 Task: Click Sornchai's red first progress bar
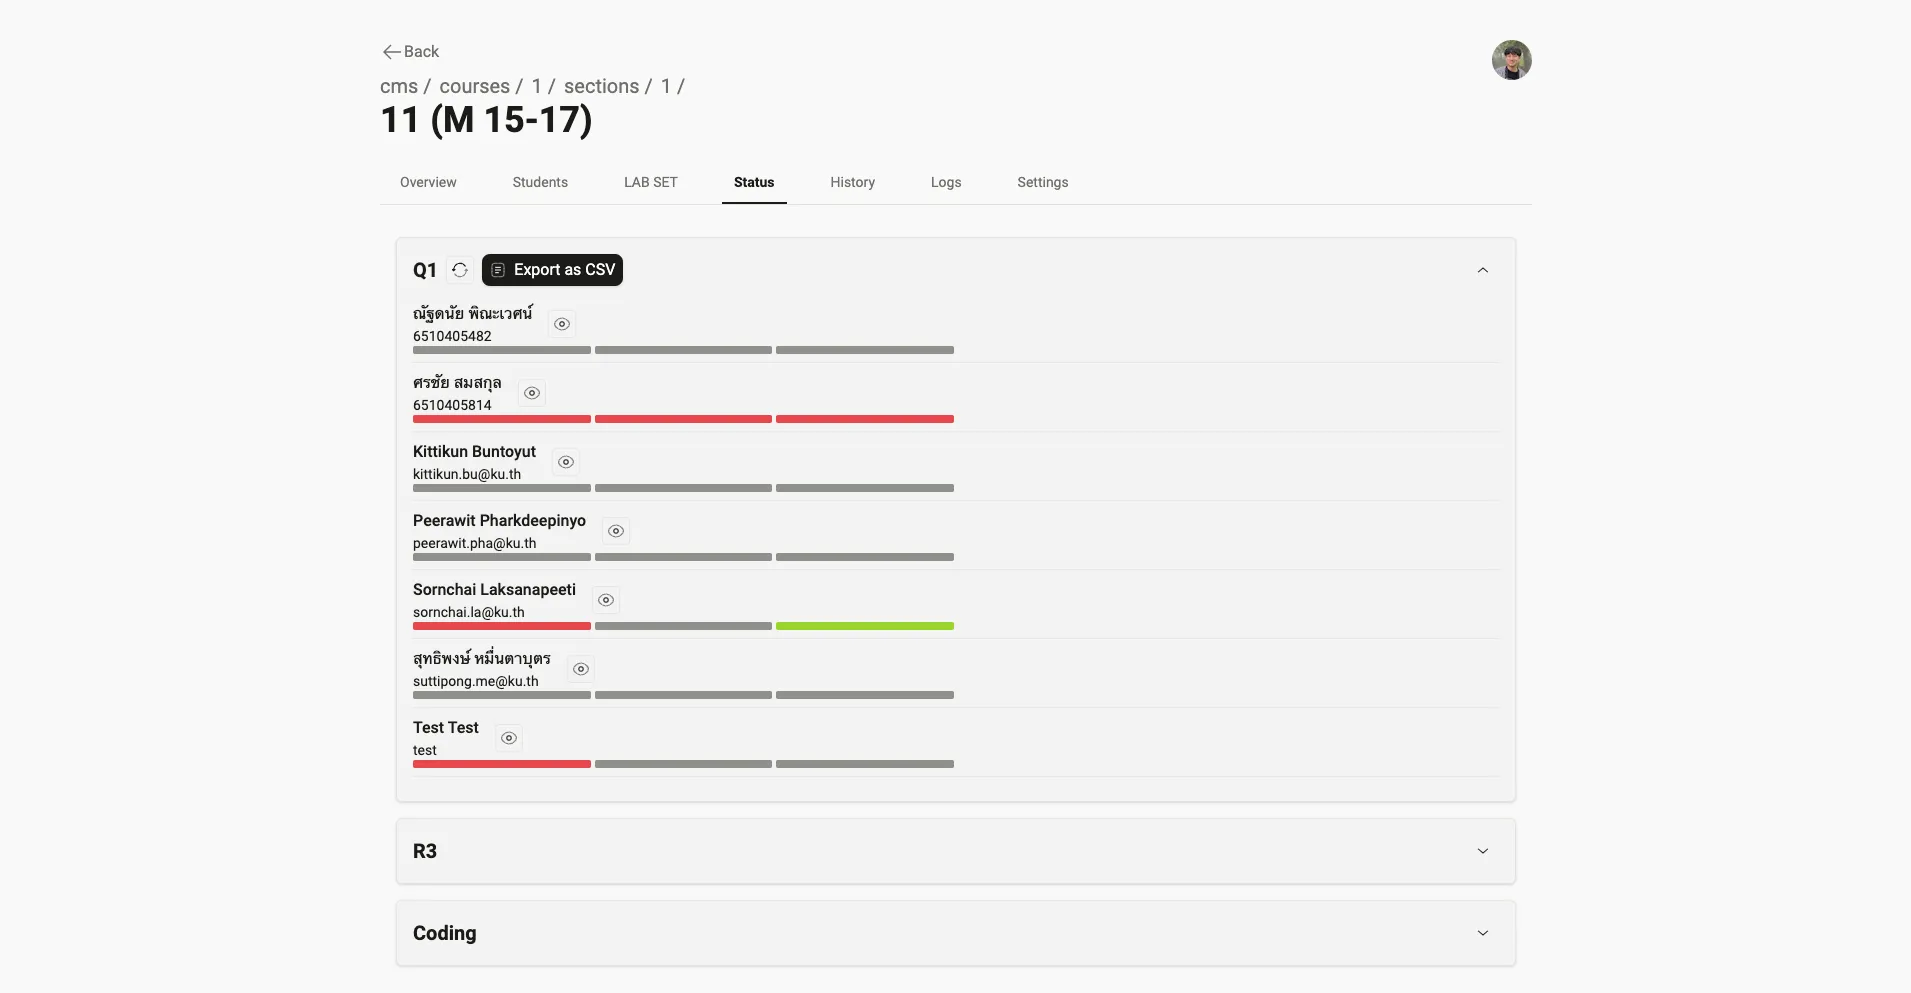[x=502, y=626]
